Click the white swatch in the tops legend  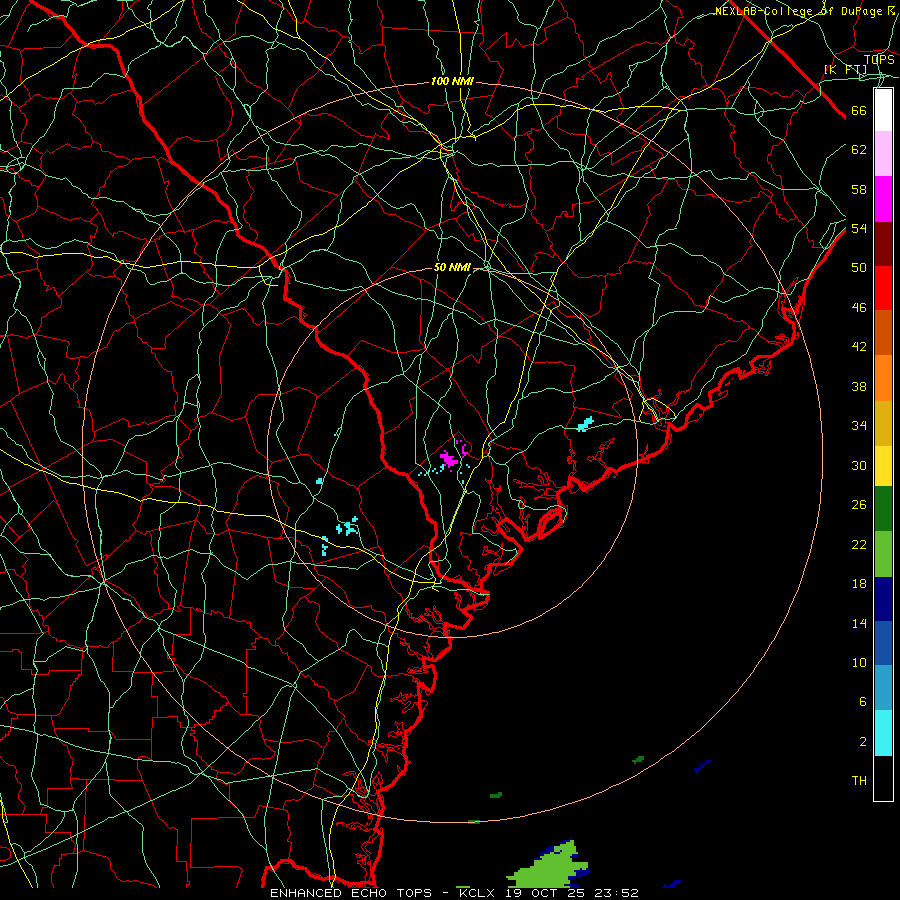[883, 110]
